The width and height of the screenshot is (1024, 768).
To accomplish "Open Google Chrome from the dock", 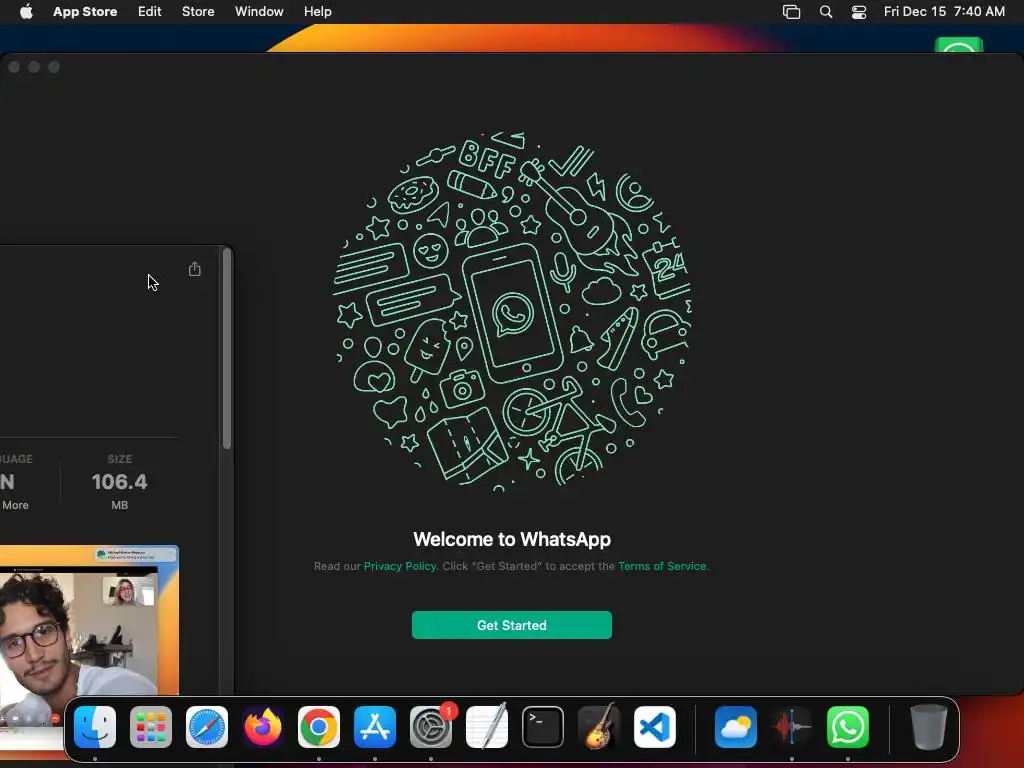I will pyautogui.click(x=319, y=727).
